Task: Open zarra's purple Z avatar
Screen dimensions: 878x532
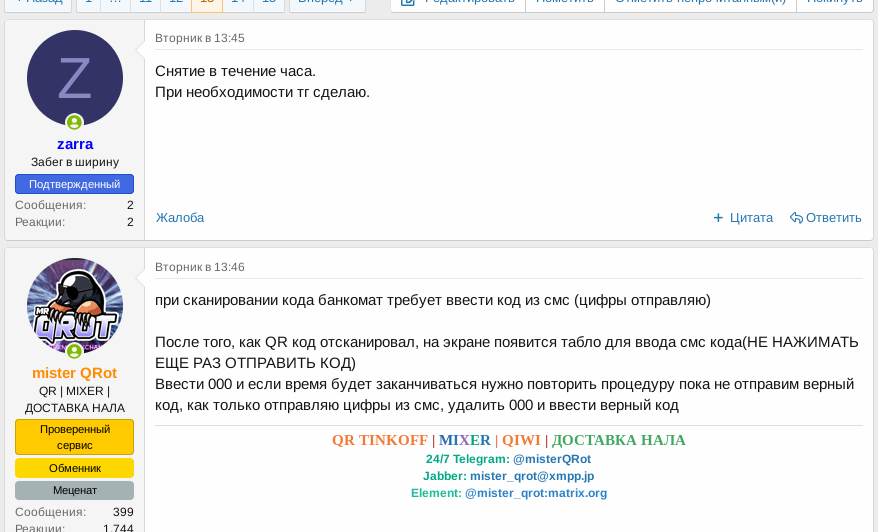Action: pos(75,78)
